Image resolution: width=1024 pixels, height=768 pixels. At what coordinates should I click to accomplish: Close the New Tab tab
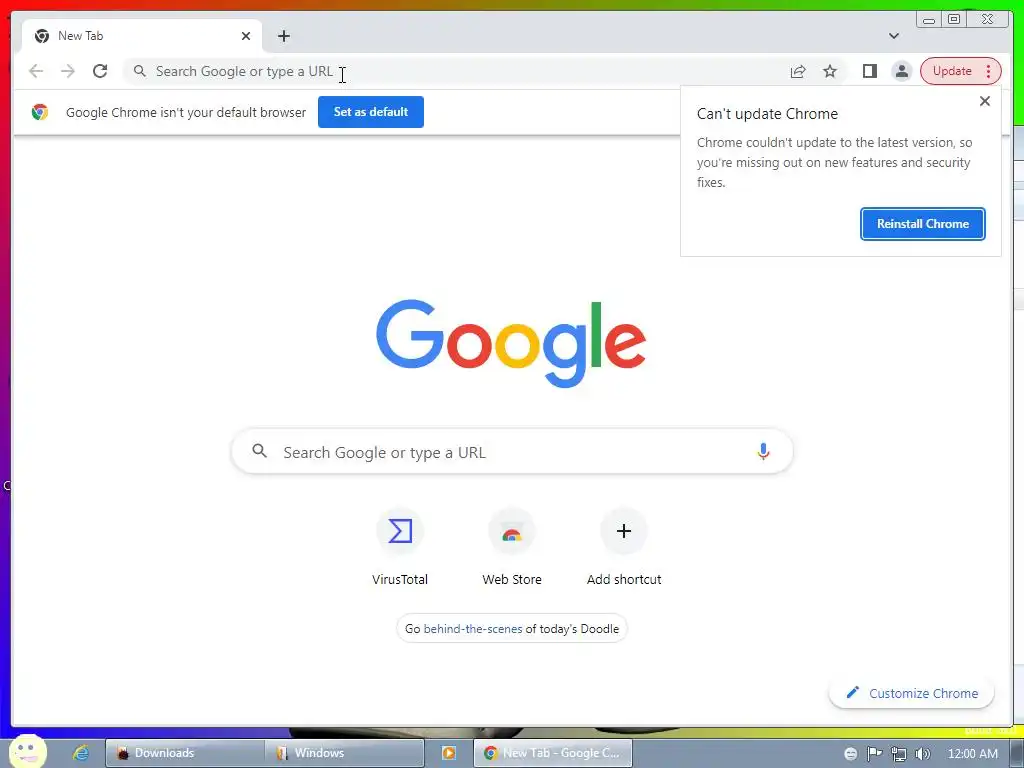(246, 36)
